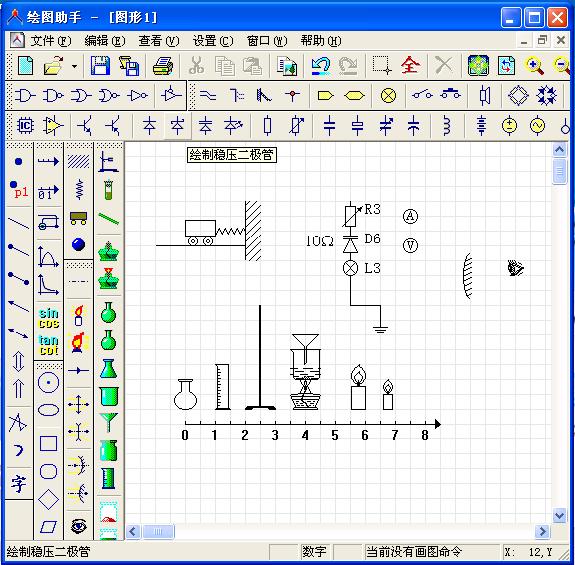Insert iron stand apparatus symbol
This screenshot has width=575, height=565.
108,161
